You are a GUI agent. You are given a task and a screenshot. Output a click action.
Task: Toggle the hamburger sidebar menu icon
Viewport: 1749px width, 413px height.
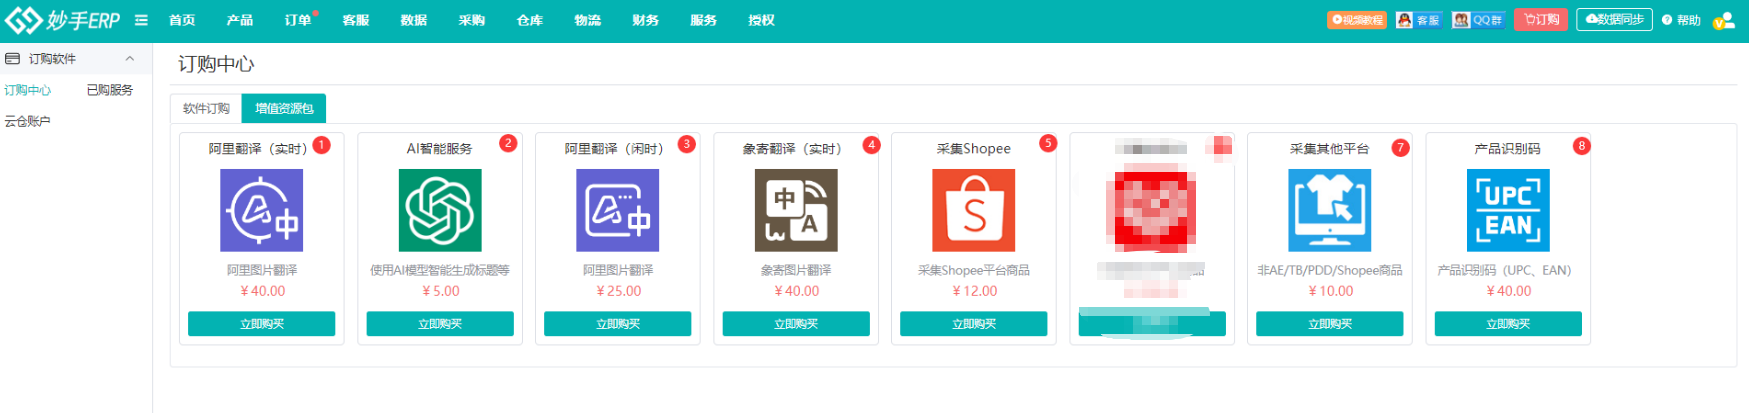141,20
